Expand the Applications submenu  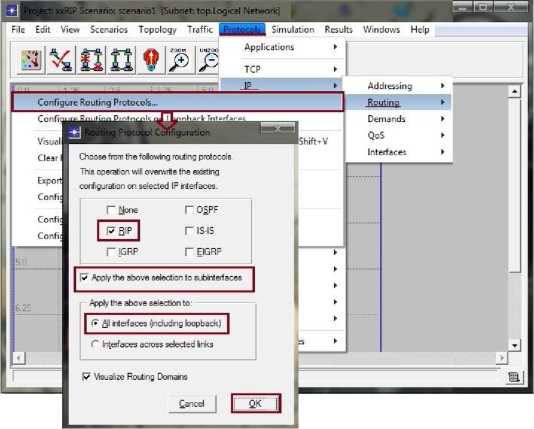coord(283,47)
